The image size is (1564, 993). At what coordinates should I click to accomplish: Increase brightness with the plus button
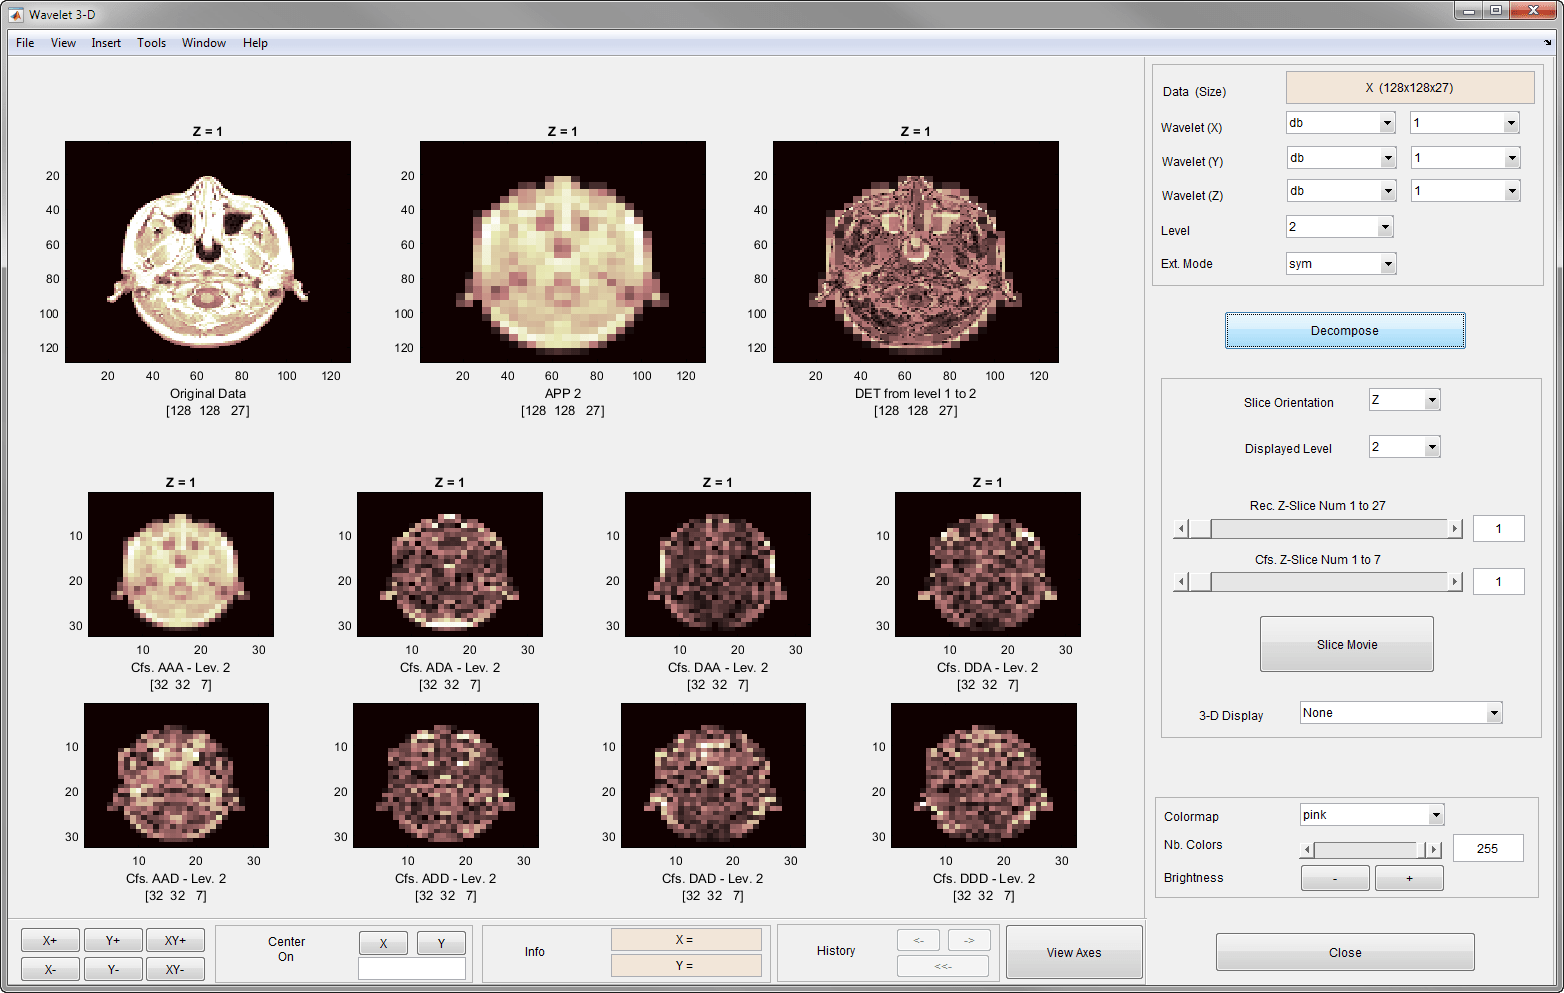(x=1409, y=878)
